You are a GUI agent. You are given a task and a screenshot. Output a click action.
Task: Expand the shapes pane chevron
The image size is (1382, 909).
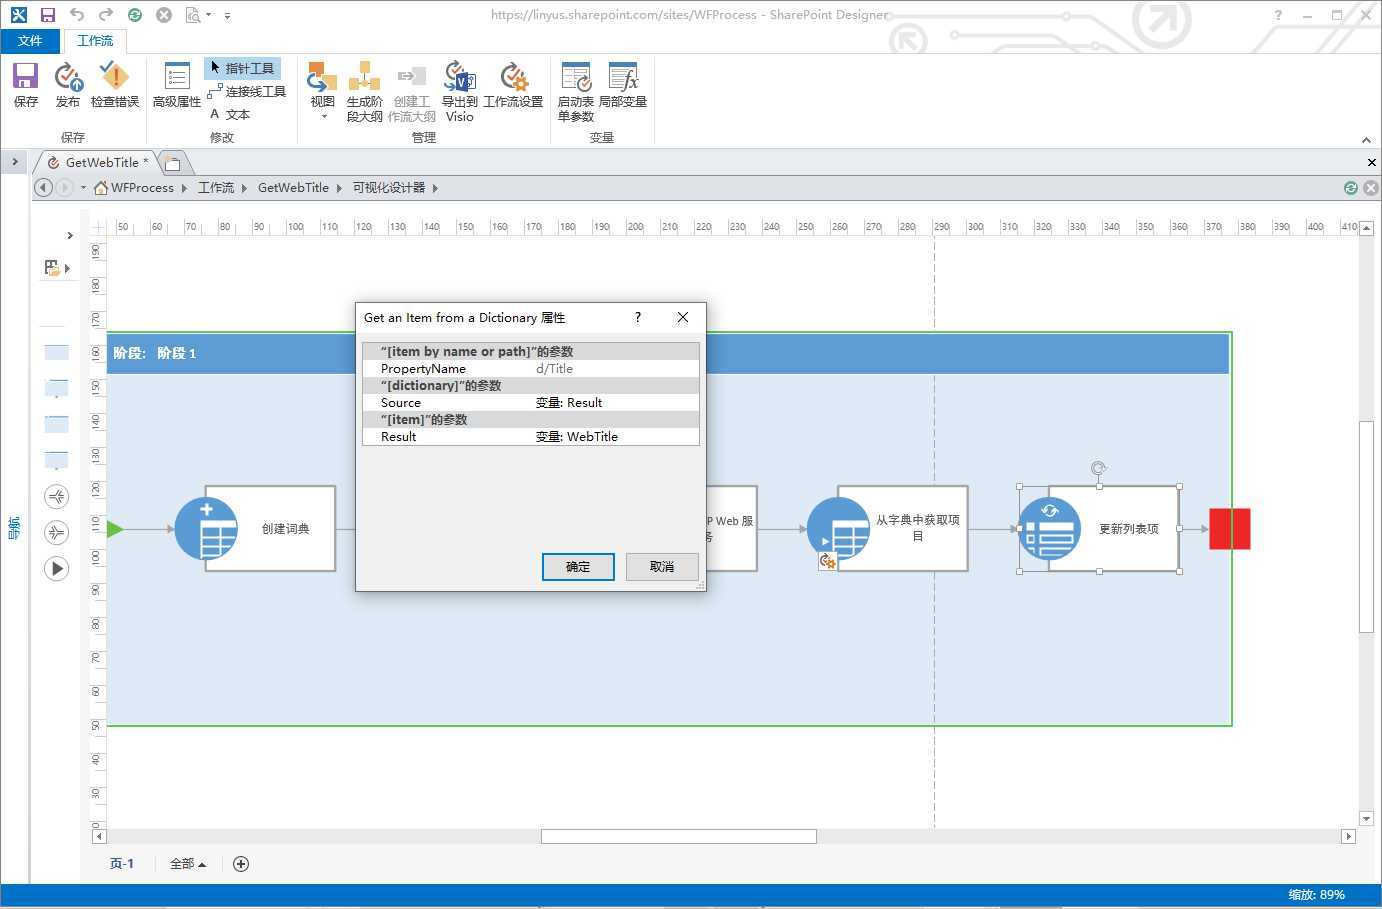point(69,236)
